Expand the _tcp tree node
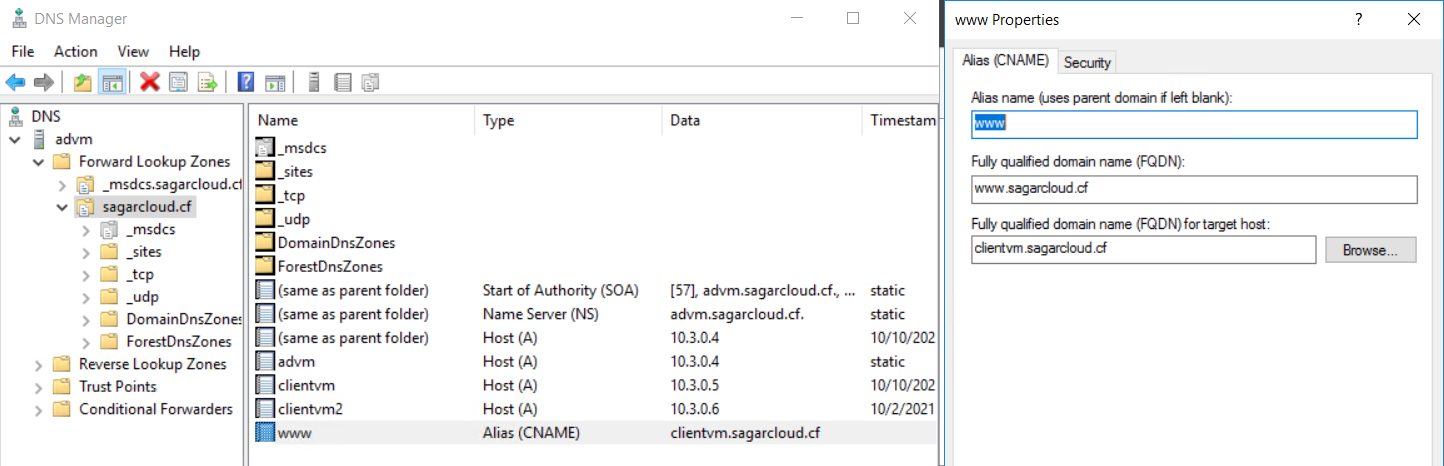1444x466 pixels. tap(86, 274)
